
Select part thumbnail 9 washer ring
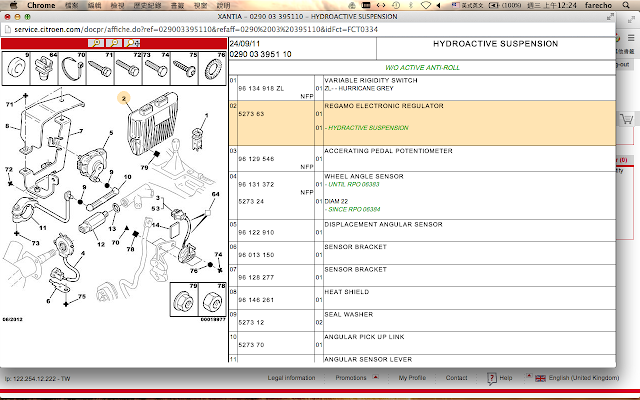[16, 68]
